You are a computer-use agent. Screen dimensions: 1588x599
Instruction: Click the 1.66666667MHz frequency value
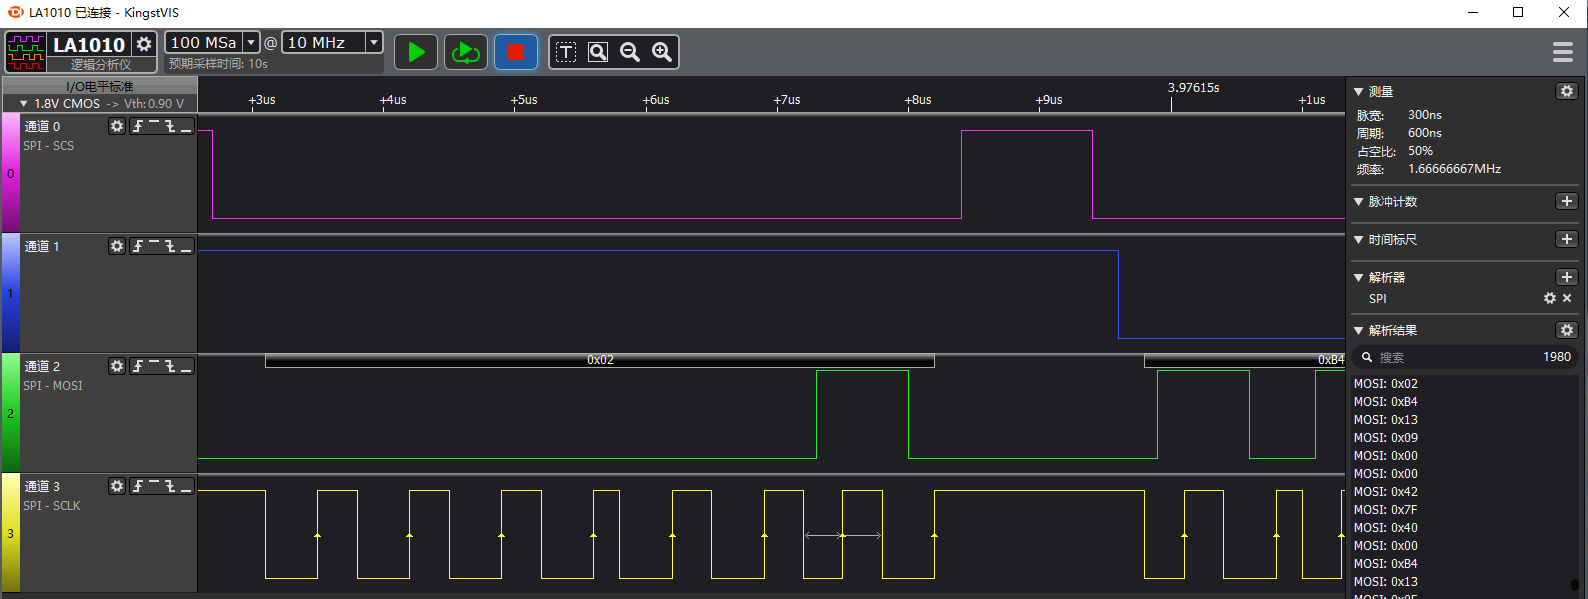tap(1455, 169)
